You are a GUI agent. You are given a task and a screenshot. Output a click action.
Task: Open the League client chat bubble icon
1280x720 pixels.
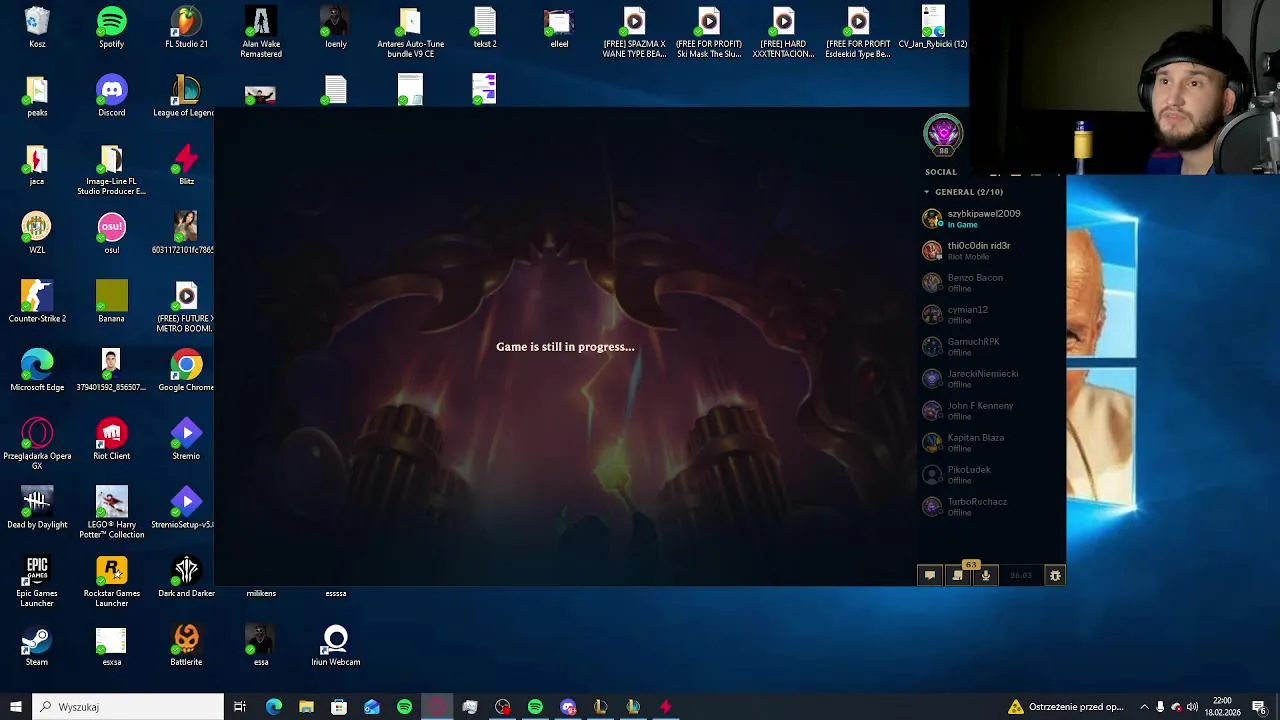pyautogui.click(x=930, y=575)
